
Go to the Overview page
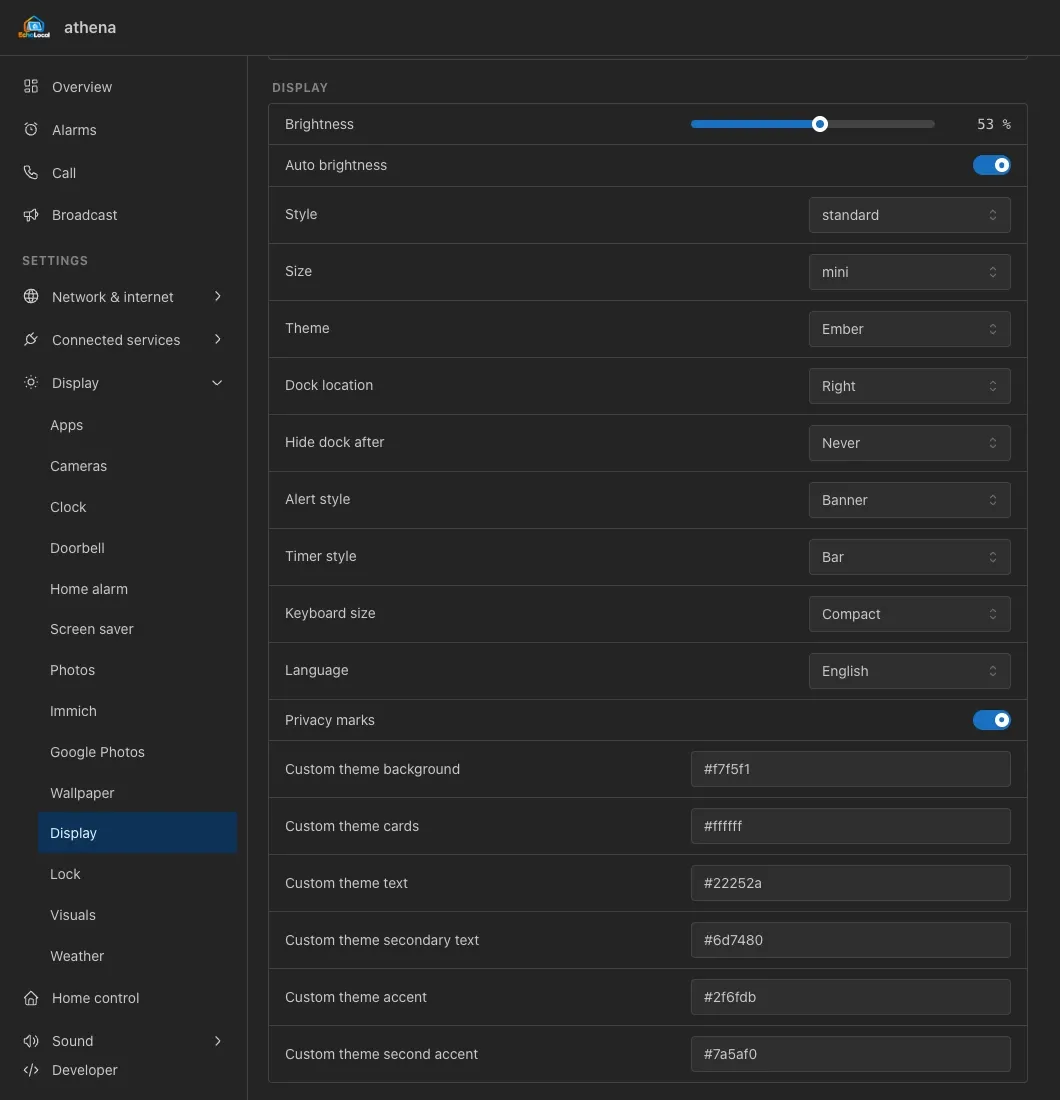[81, 87]
